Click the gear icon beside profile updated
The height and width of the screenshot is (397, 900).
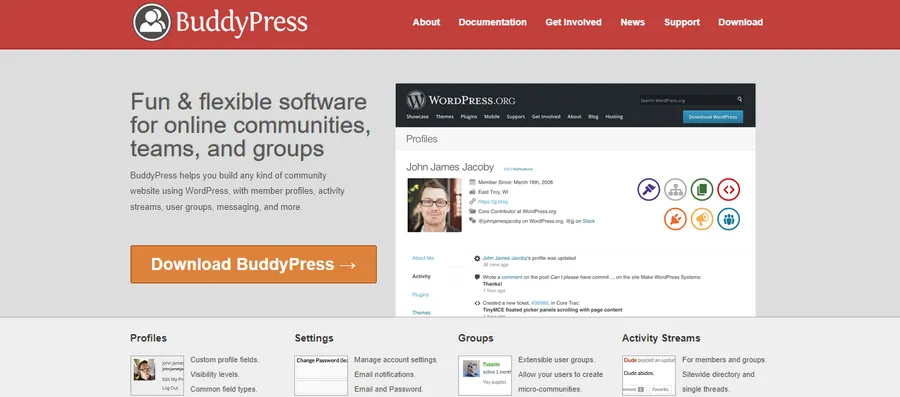coord(477,258)
